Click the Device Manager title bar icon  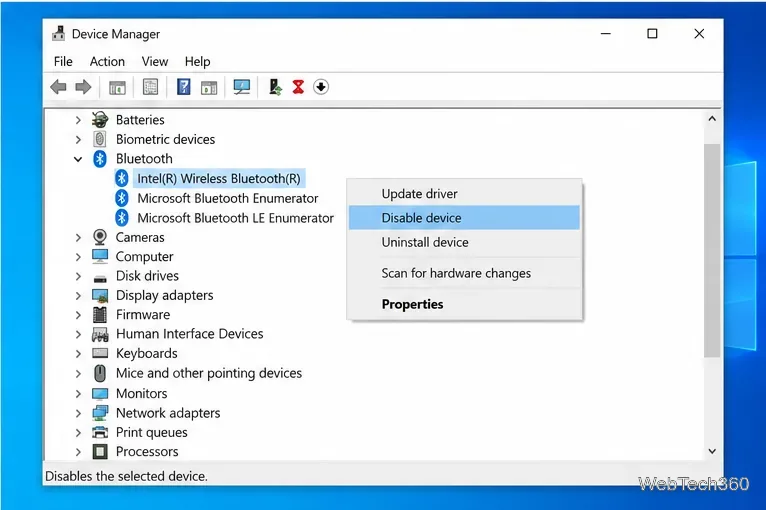(59, 33)
